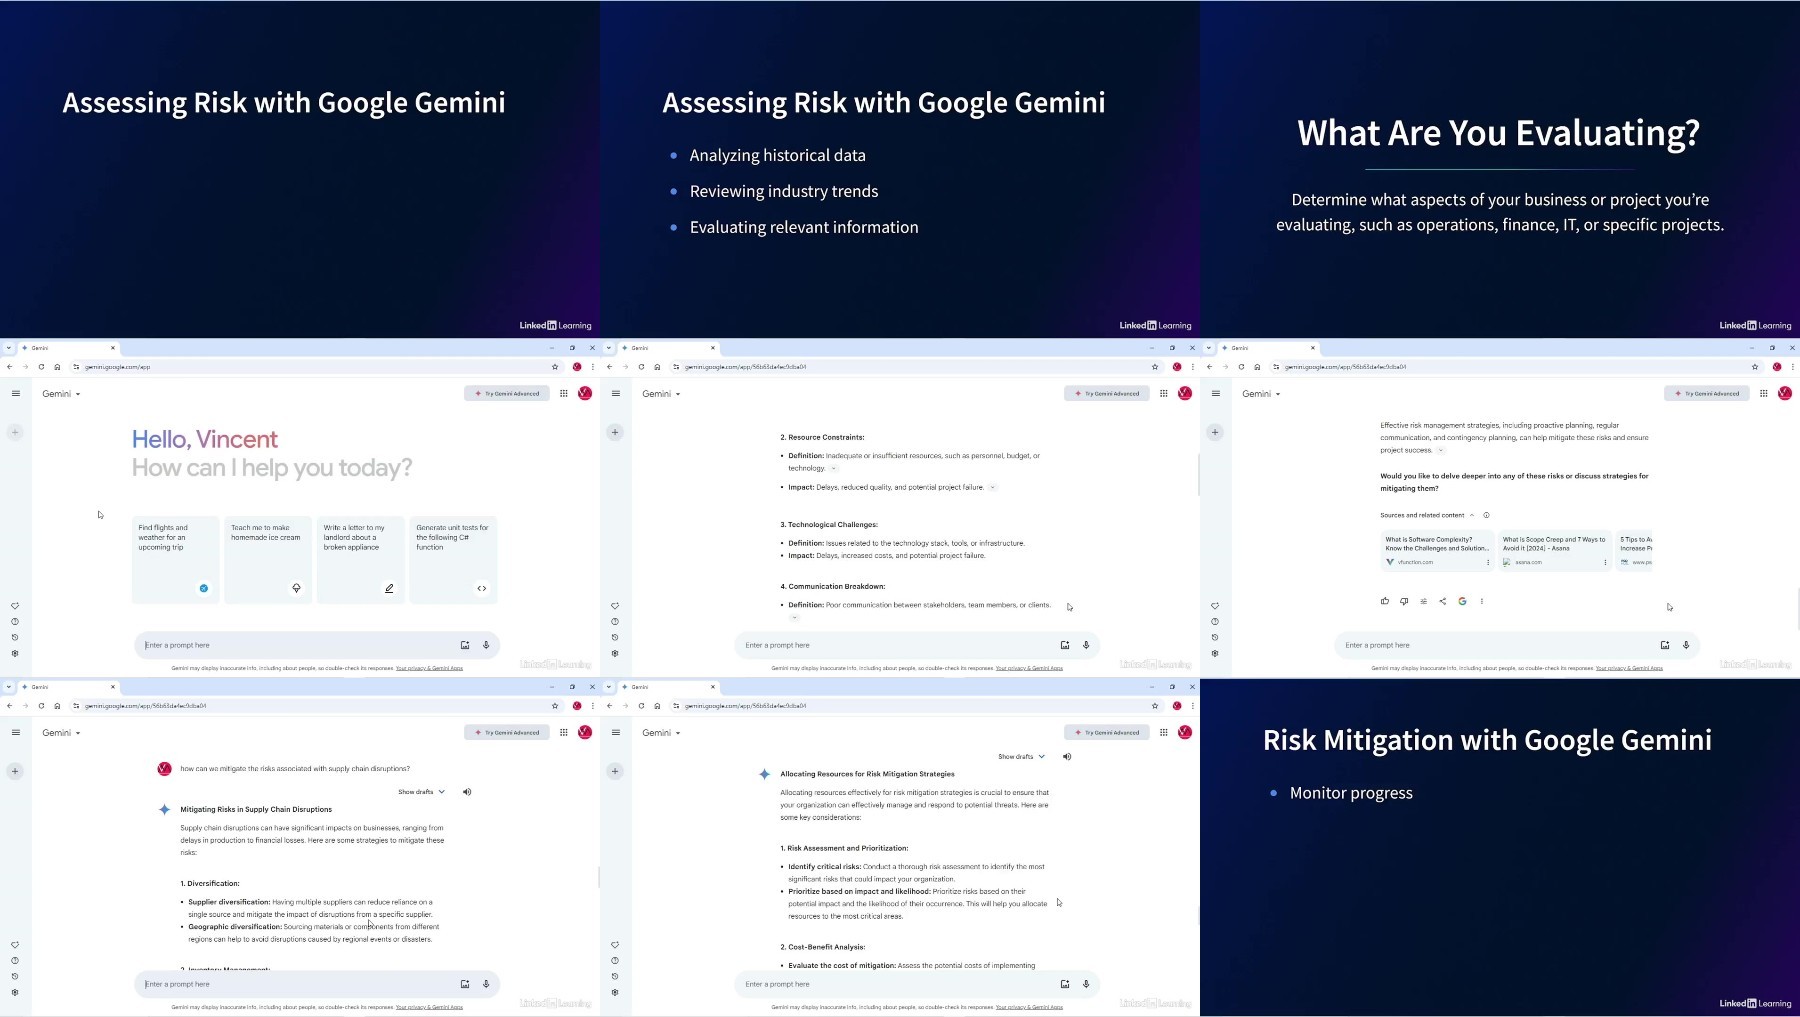This screenshot has height=1017, width=1800.
Task: Open Chrome menu in the Sources and related content window
Action: (1792, 367)
